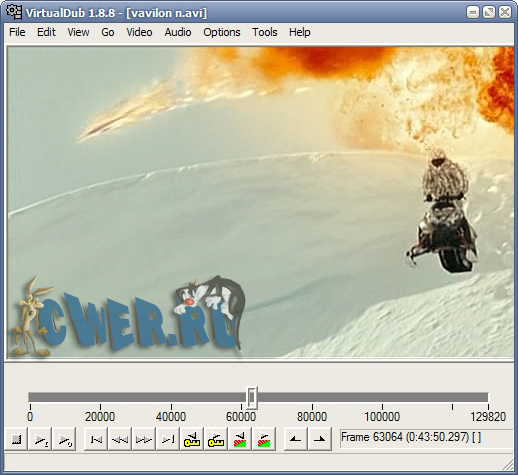Image resolution: width=518 pixels, height=475 pixels.
Task: Seek to previous scene change
Action: (x=240, y=439)
